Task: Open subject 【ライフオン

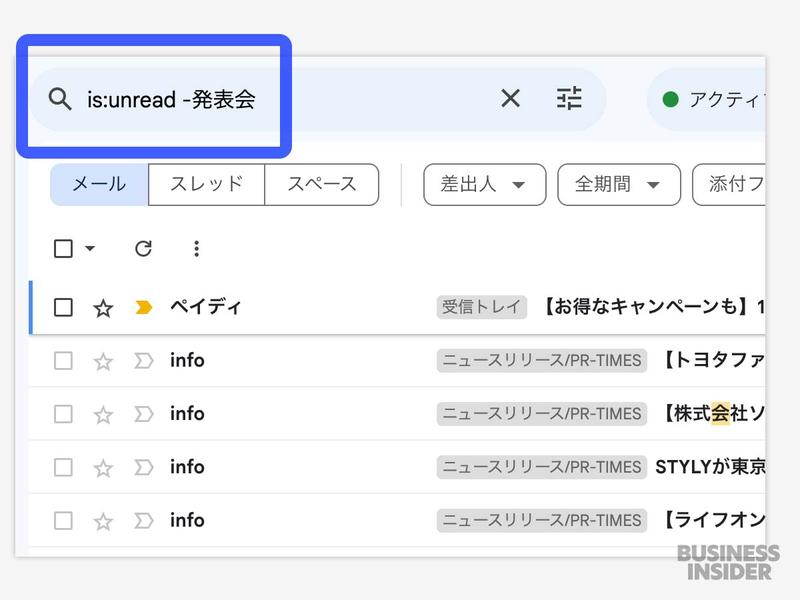Action: 713,520
